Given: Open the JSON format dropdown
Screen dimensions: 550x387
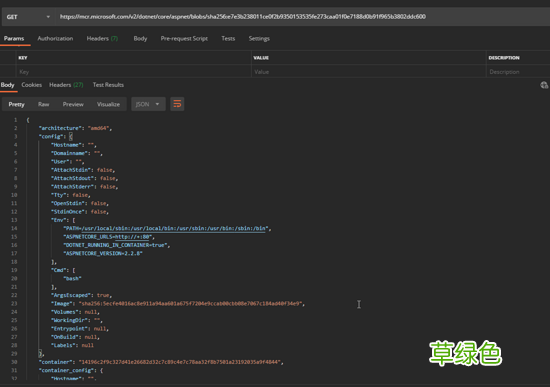Looking at the screenshot, I should coord(148,104).
